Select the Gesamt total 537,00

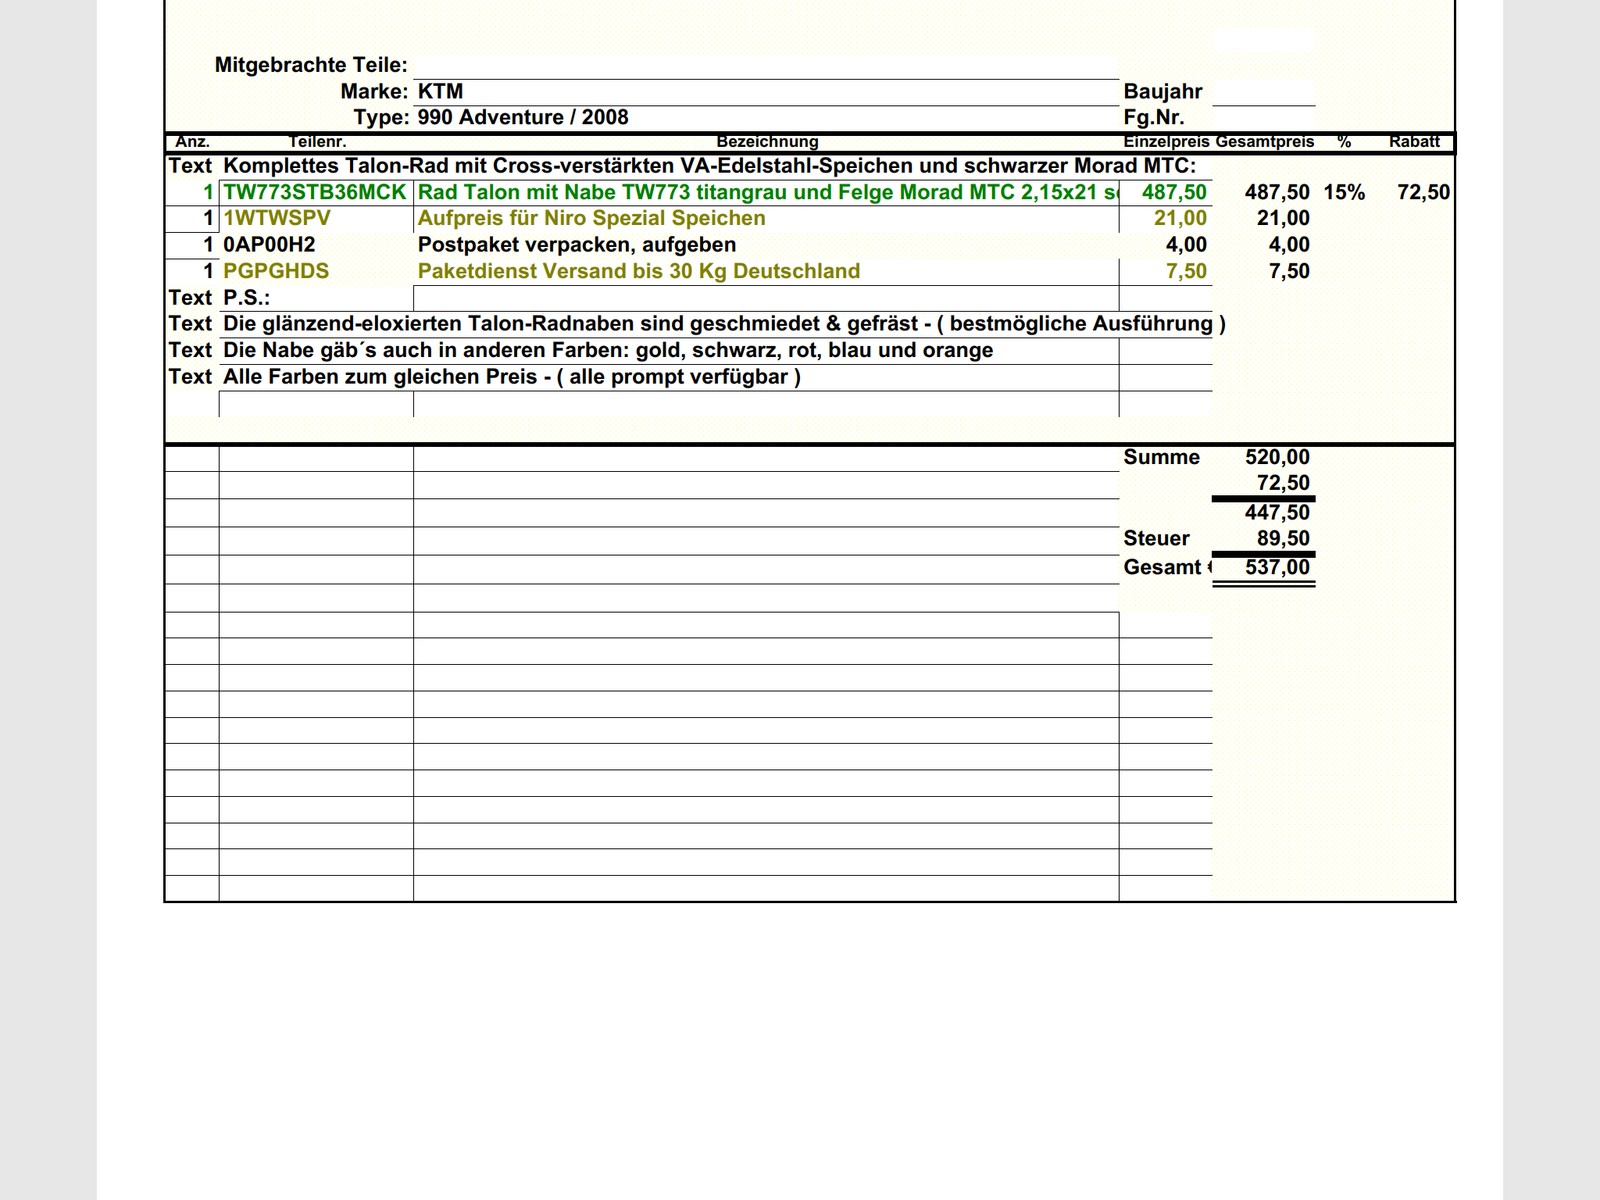[x=1276, y=567]
